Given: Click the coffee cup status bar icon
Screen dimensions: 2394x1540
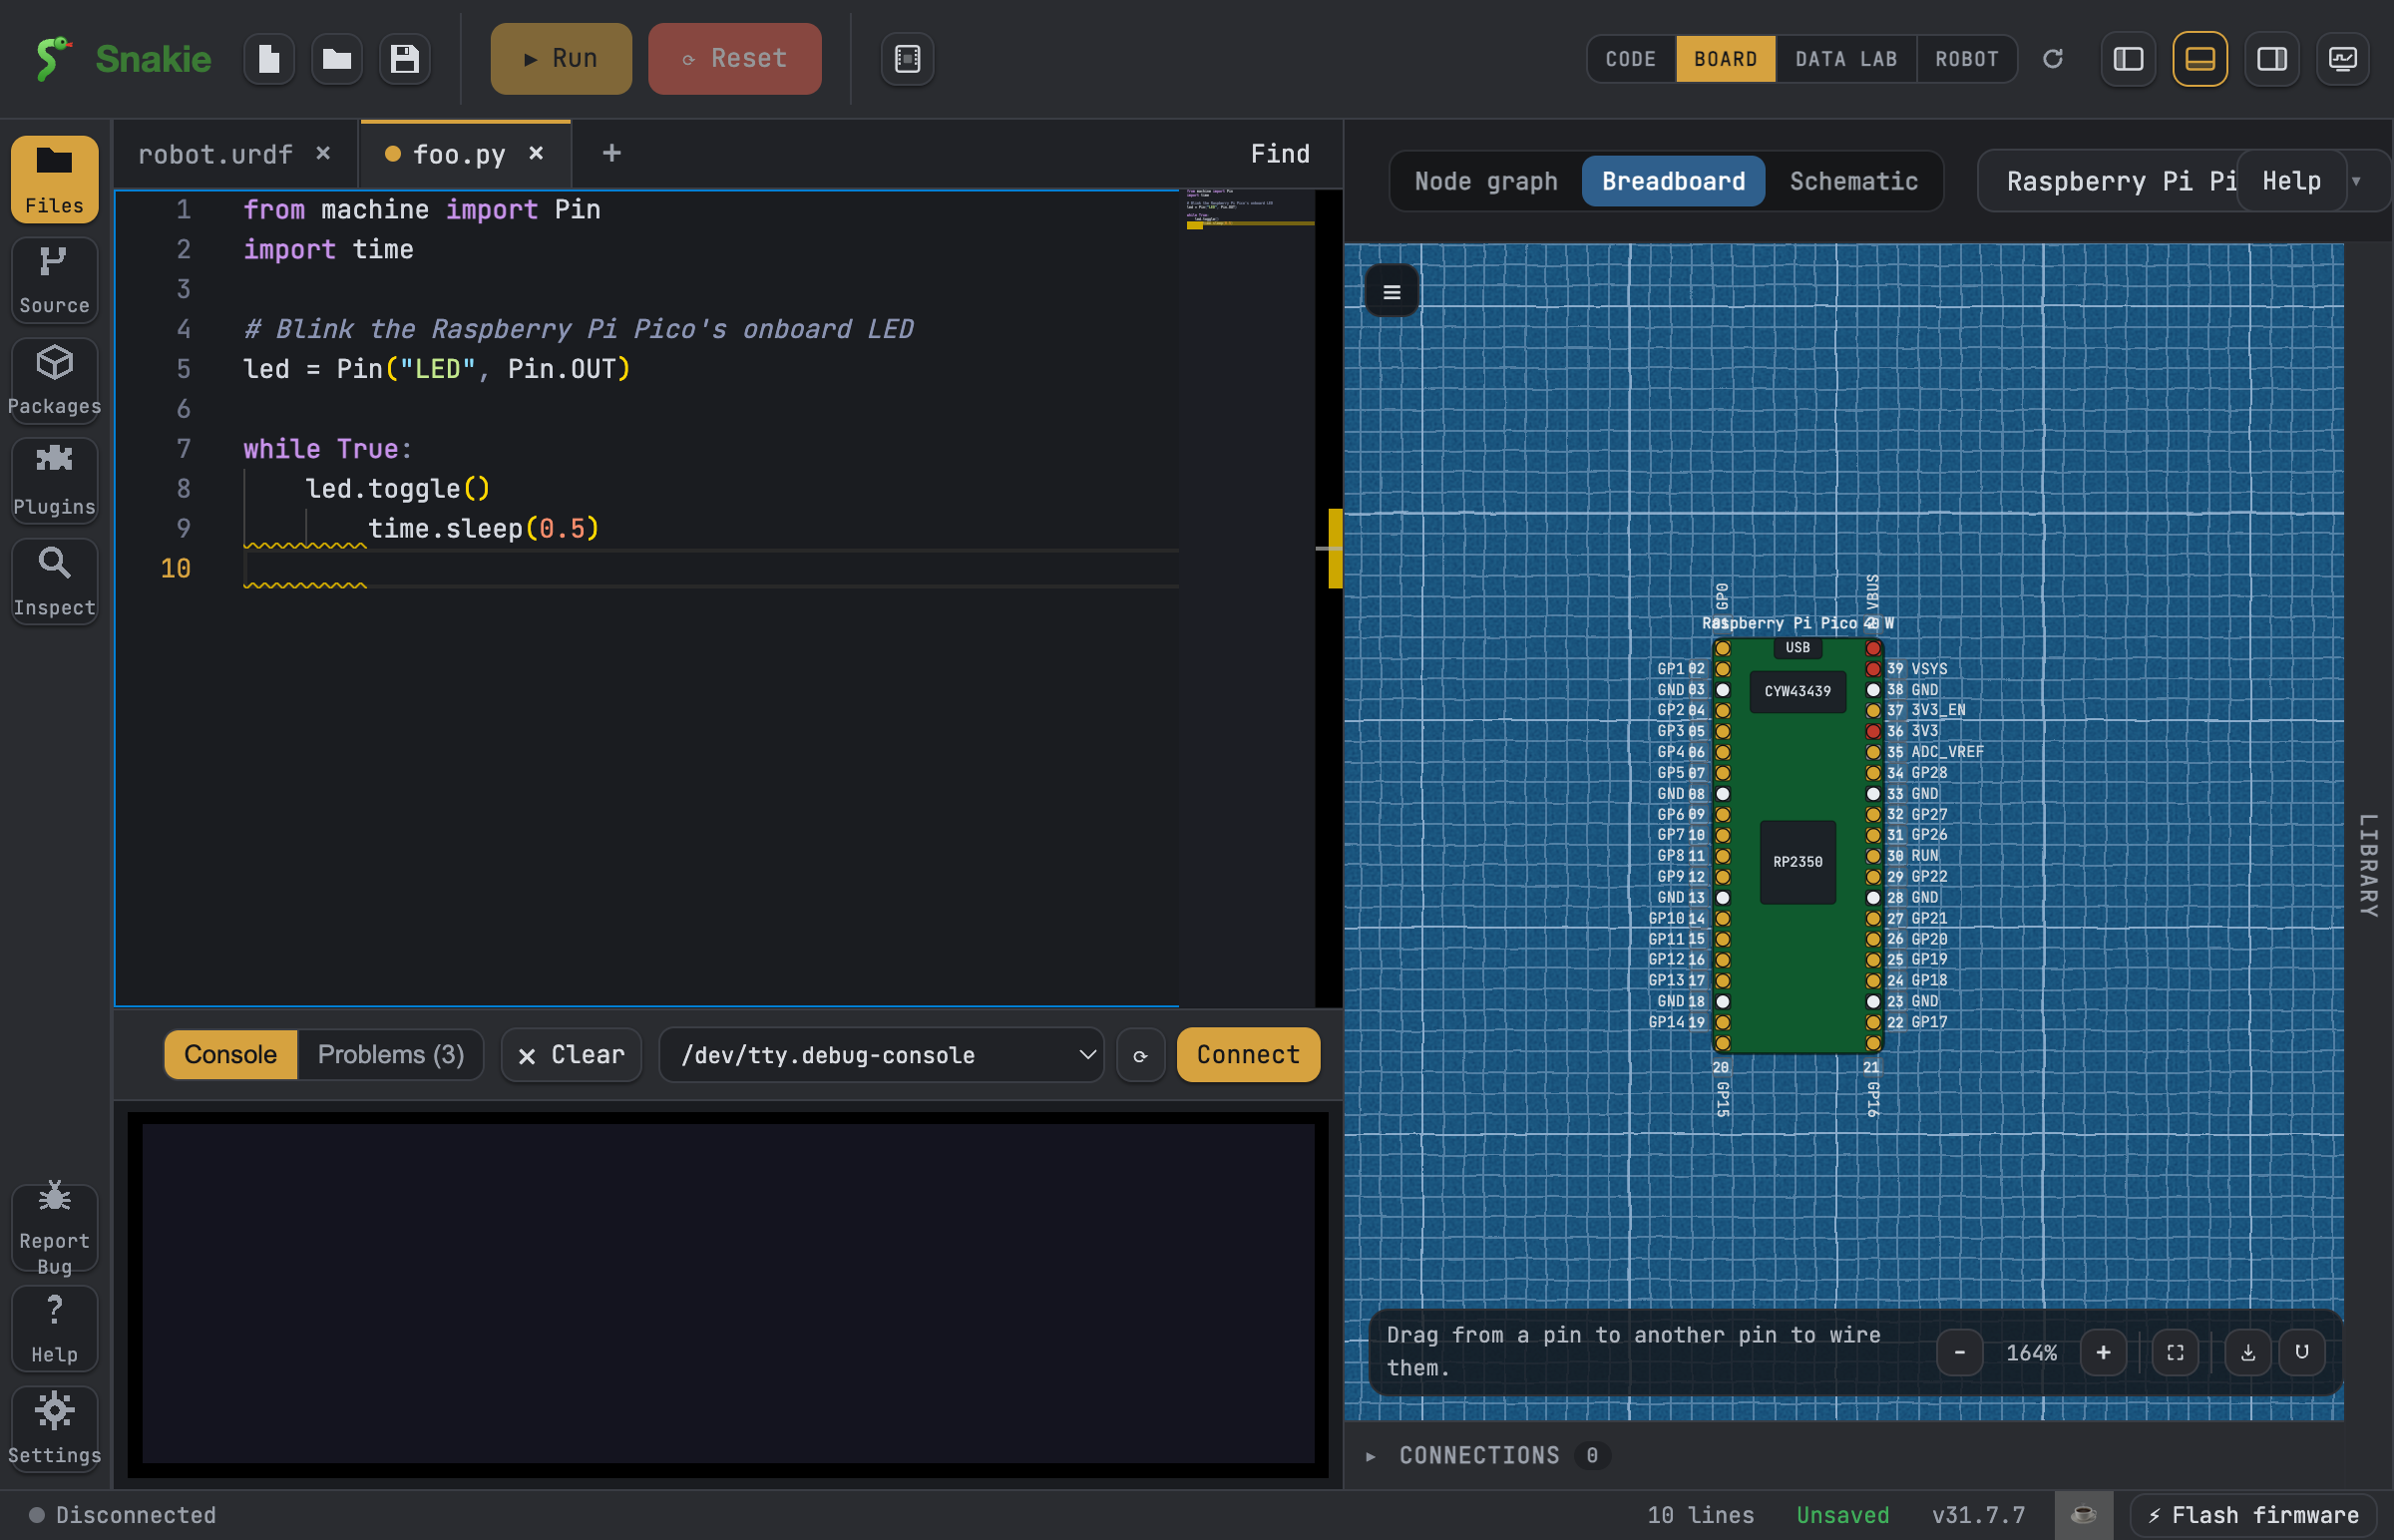Looking at the screenshot, I should 2083,1514.
